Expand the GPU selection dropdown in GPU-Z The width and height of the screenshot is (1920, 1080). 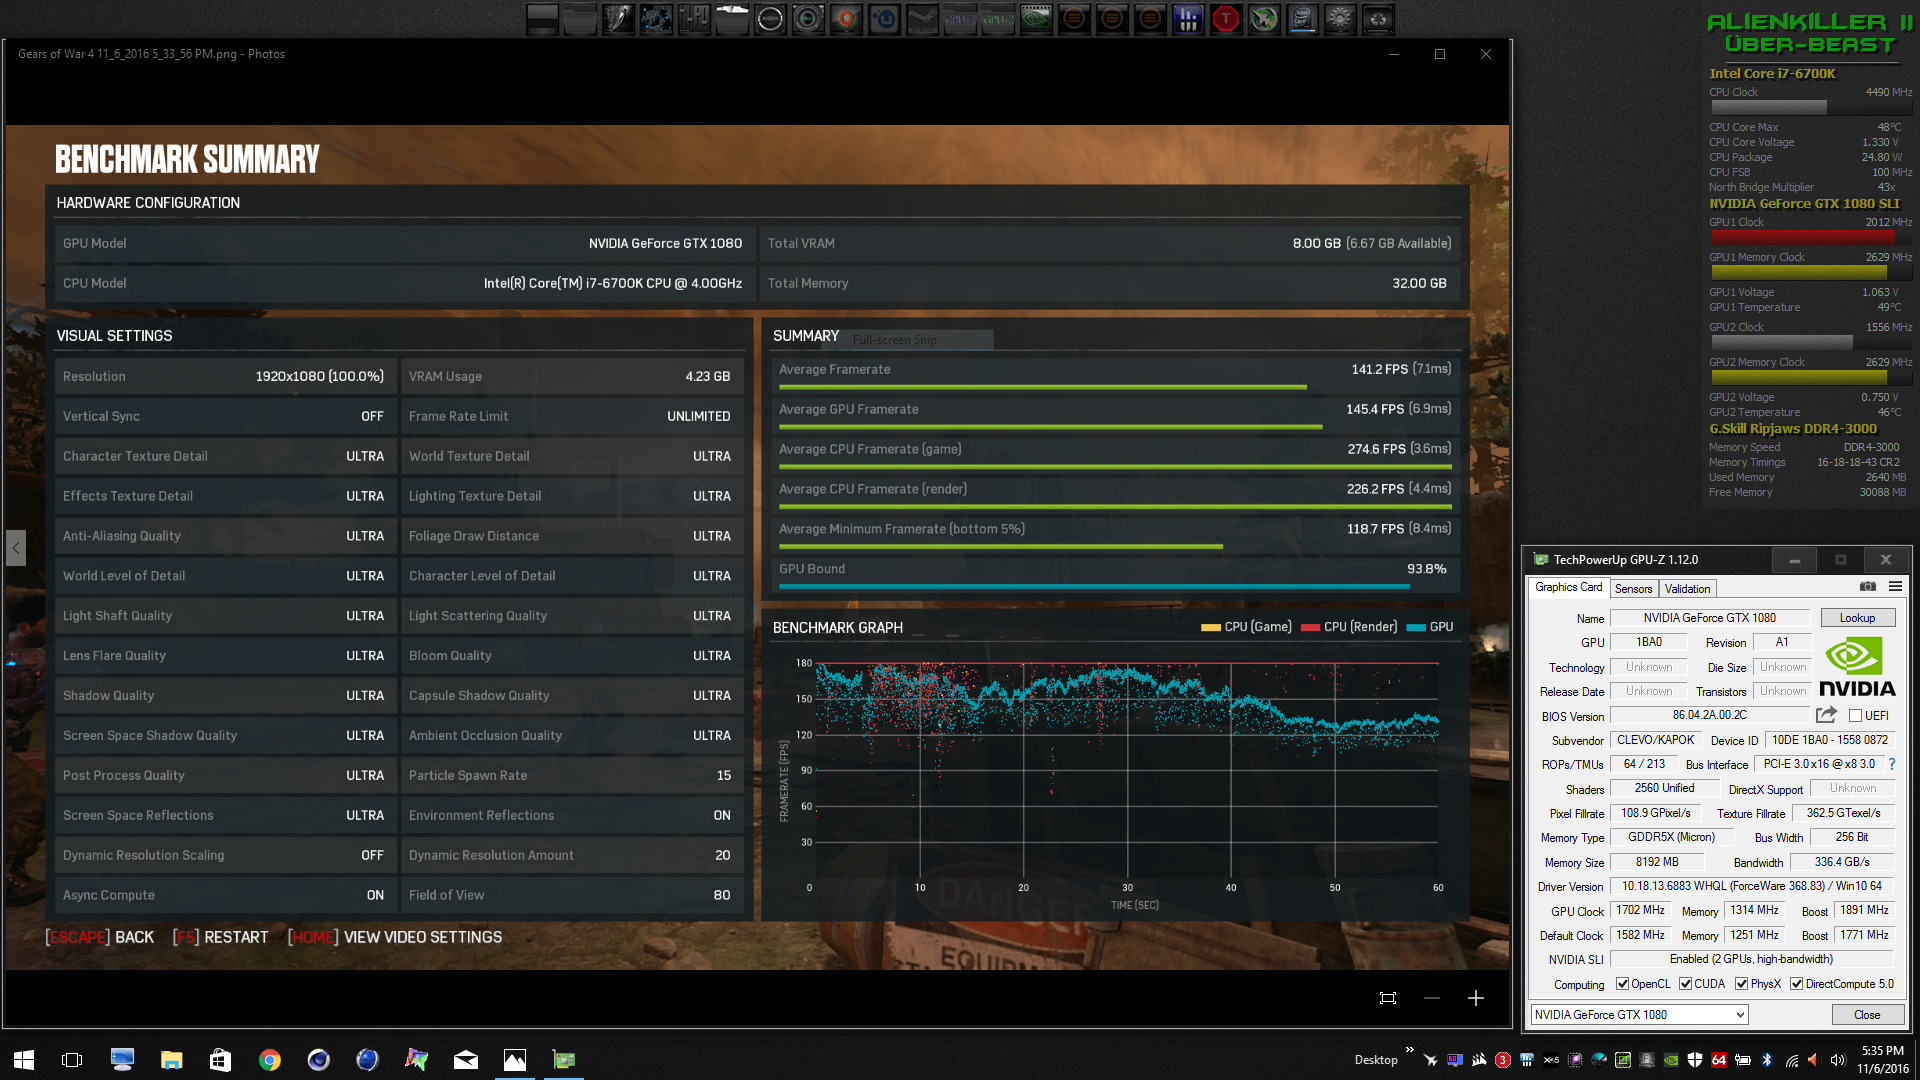(x=1740, y=1015)
